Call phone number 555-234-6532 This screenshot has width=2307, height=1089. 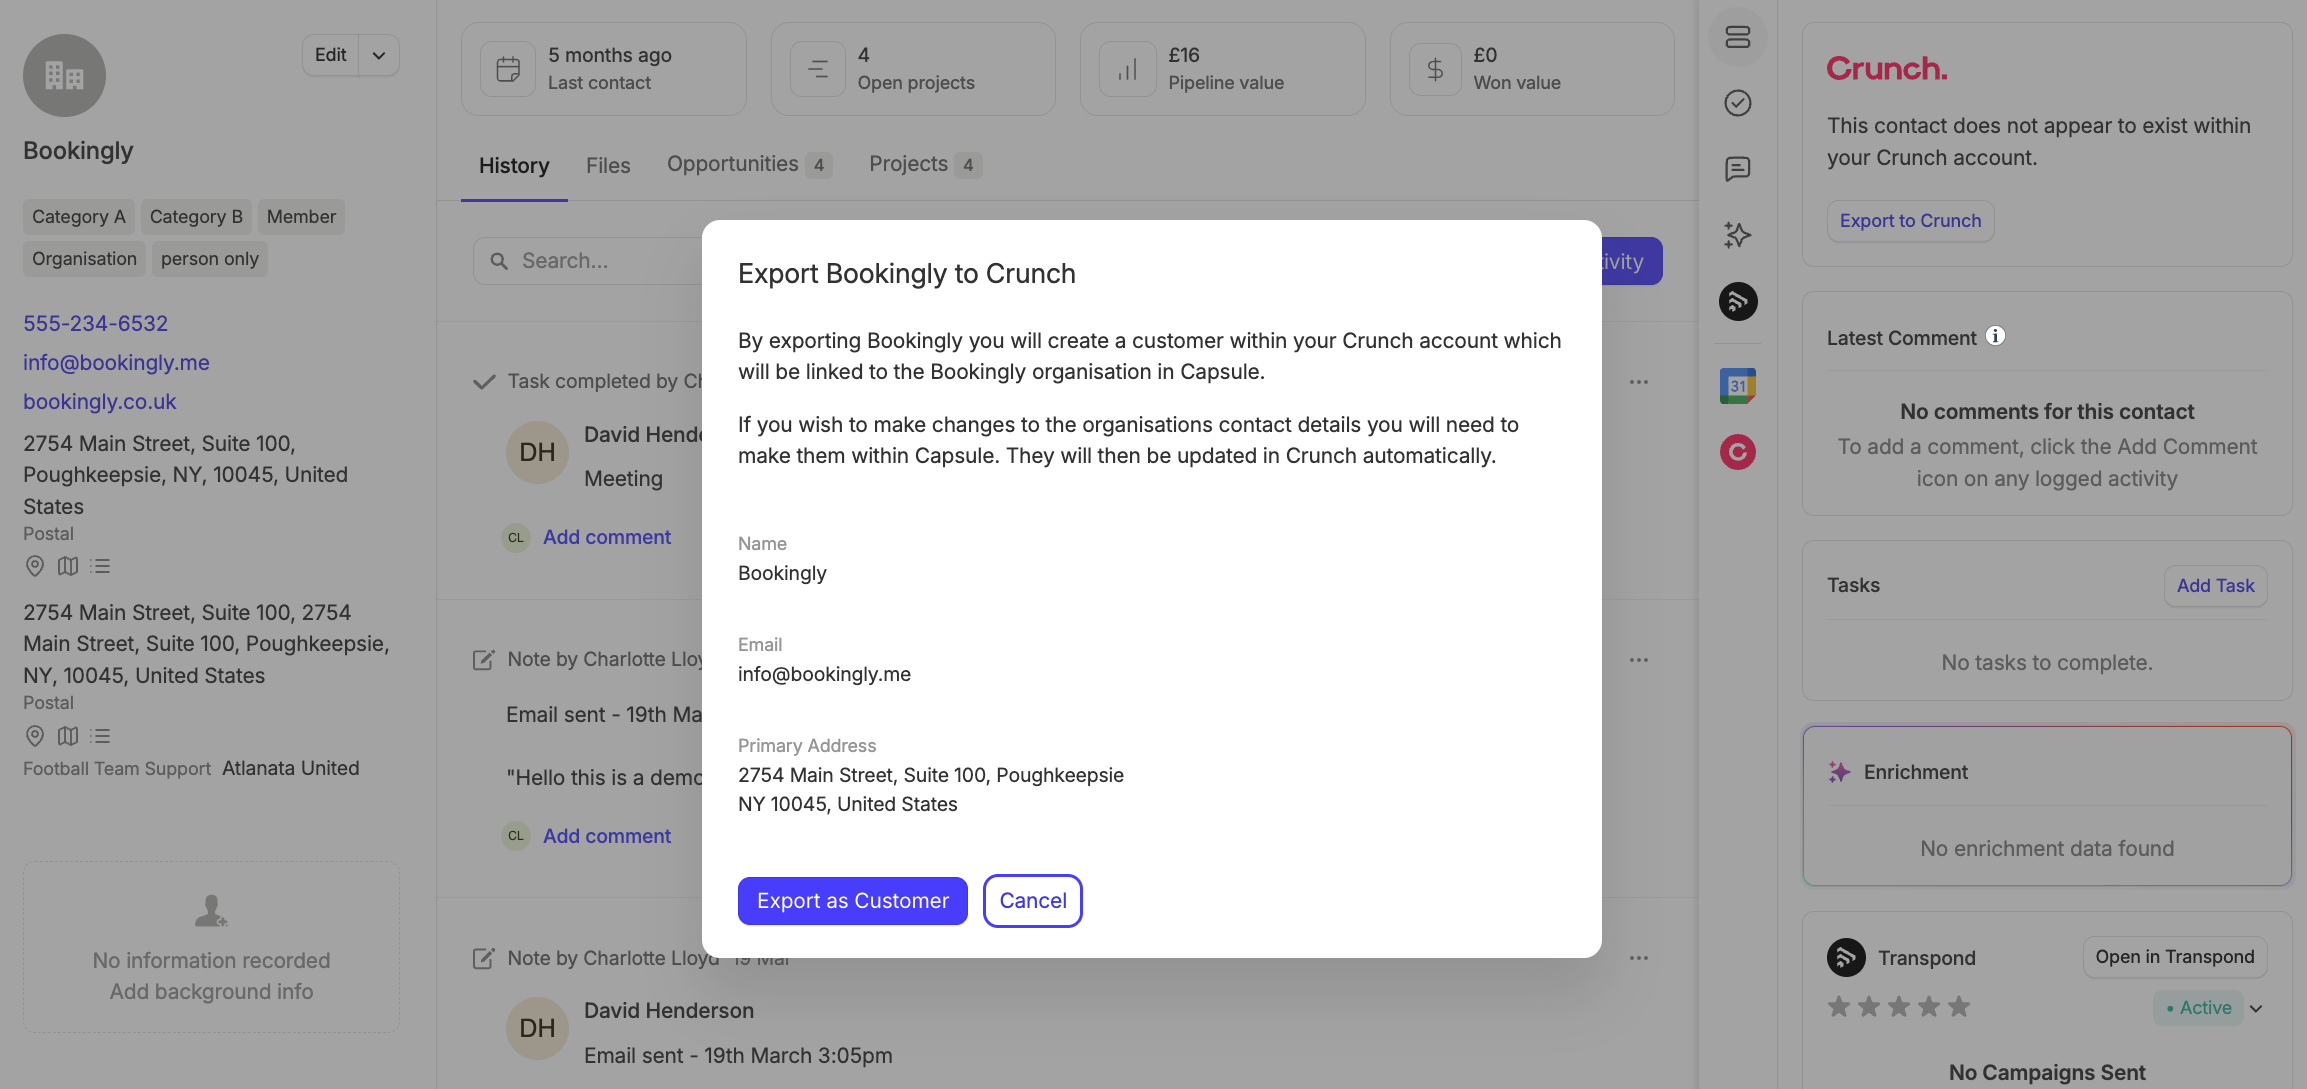click(95, 323)
